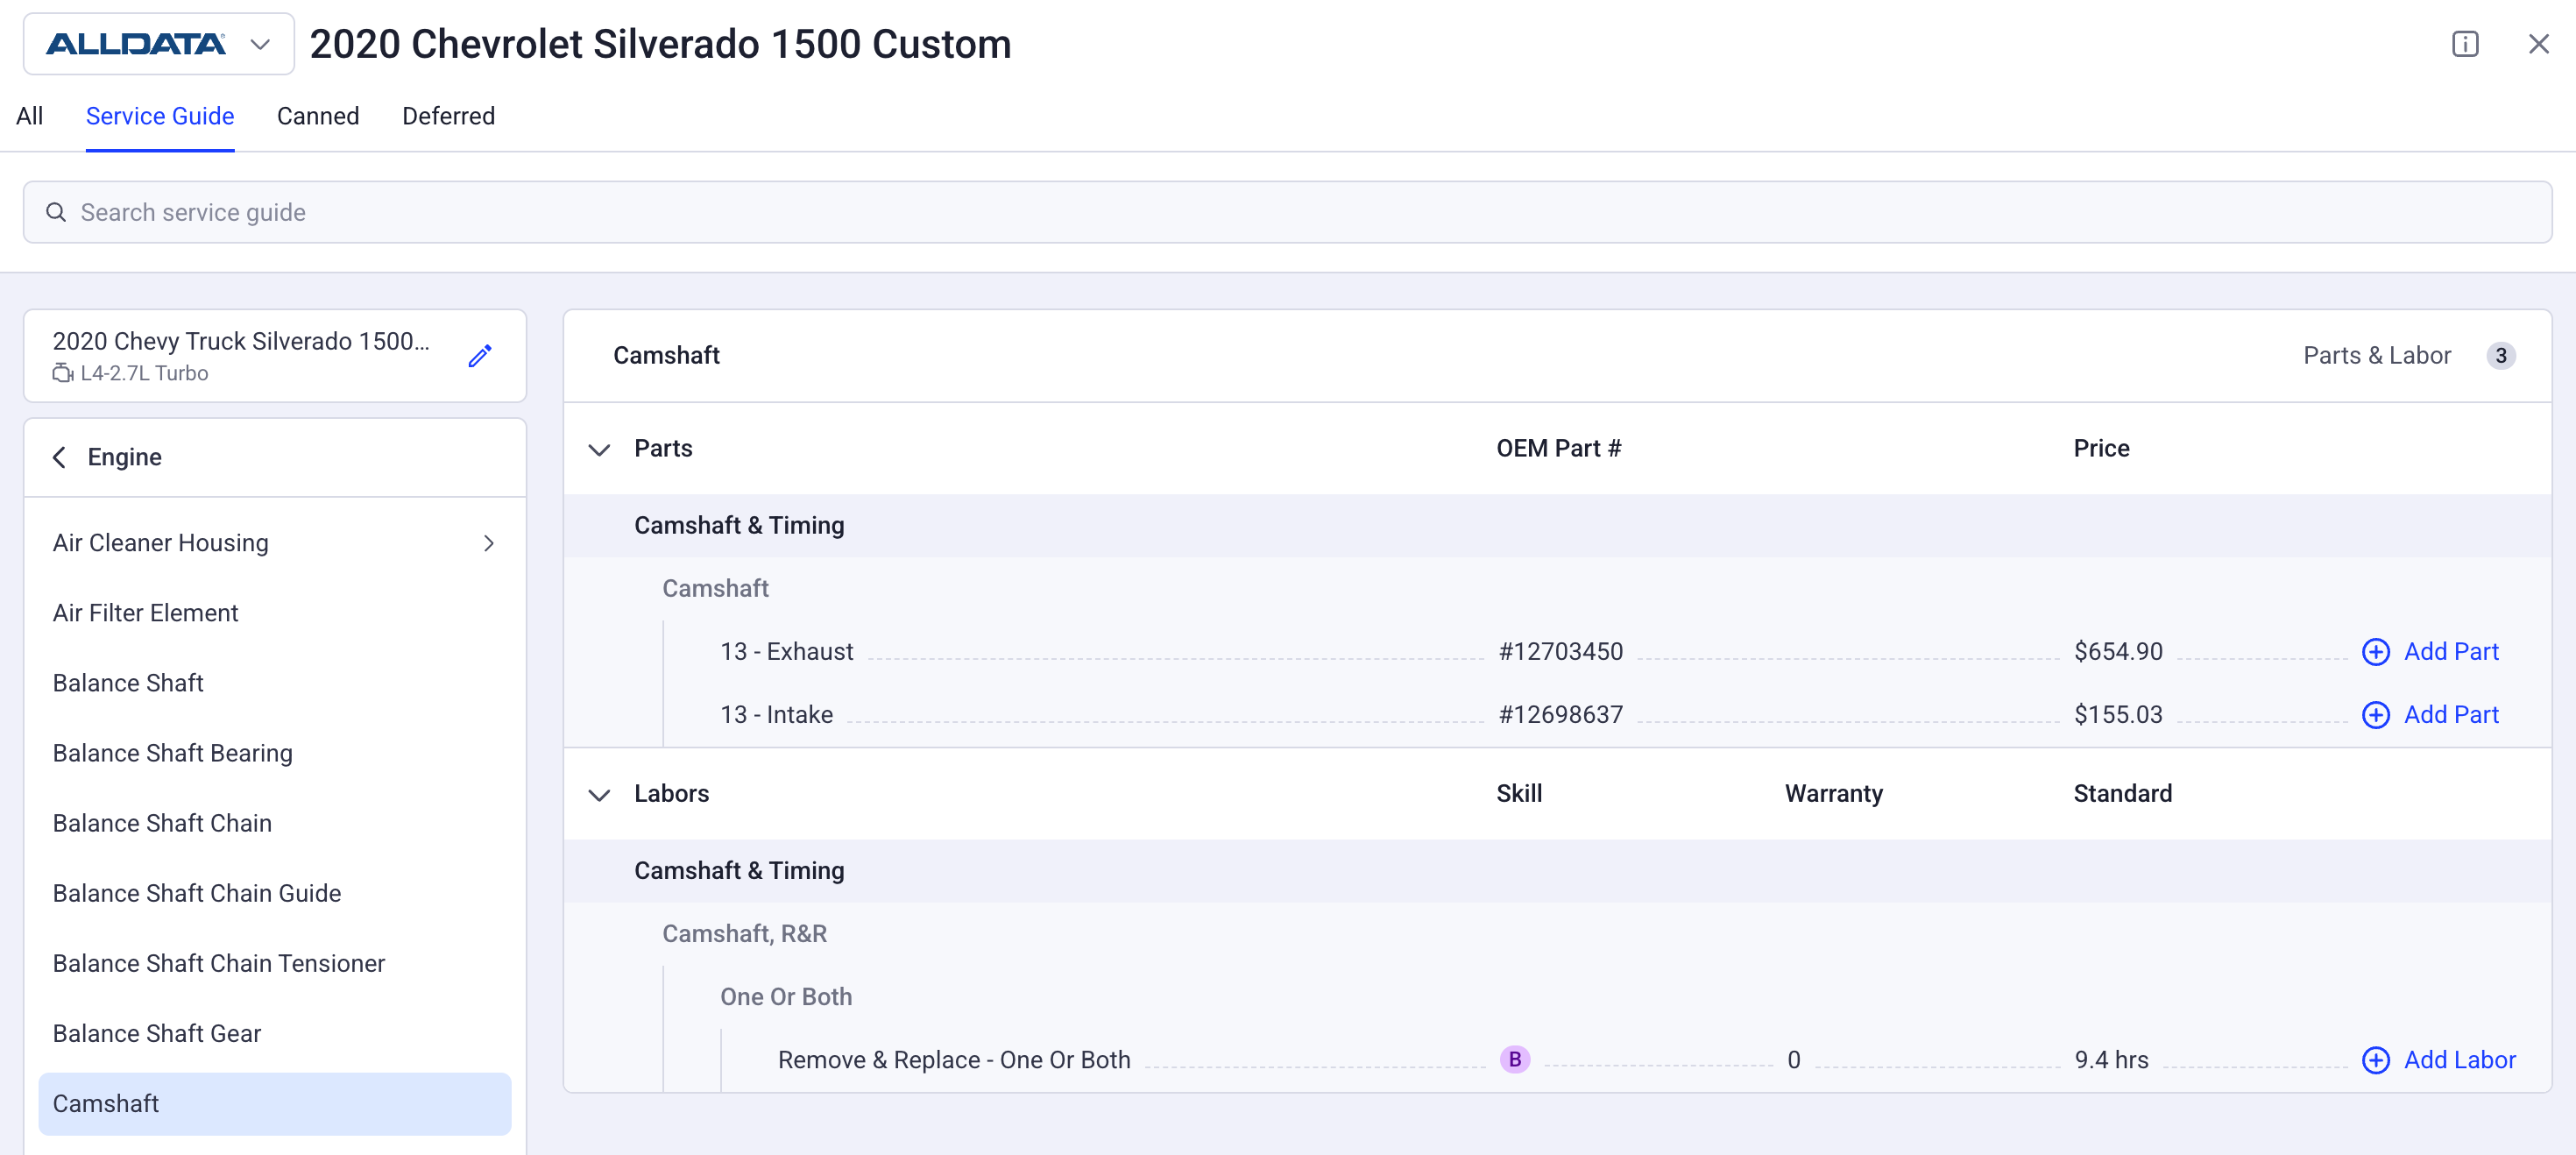Click the warranty value 0

pos(1794,1060)
